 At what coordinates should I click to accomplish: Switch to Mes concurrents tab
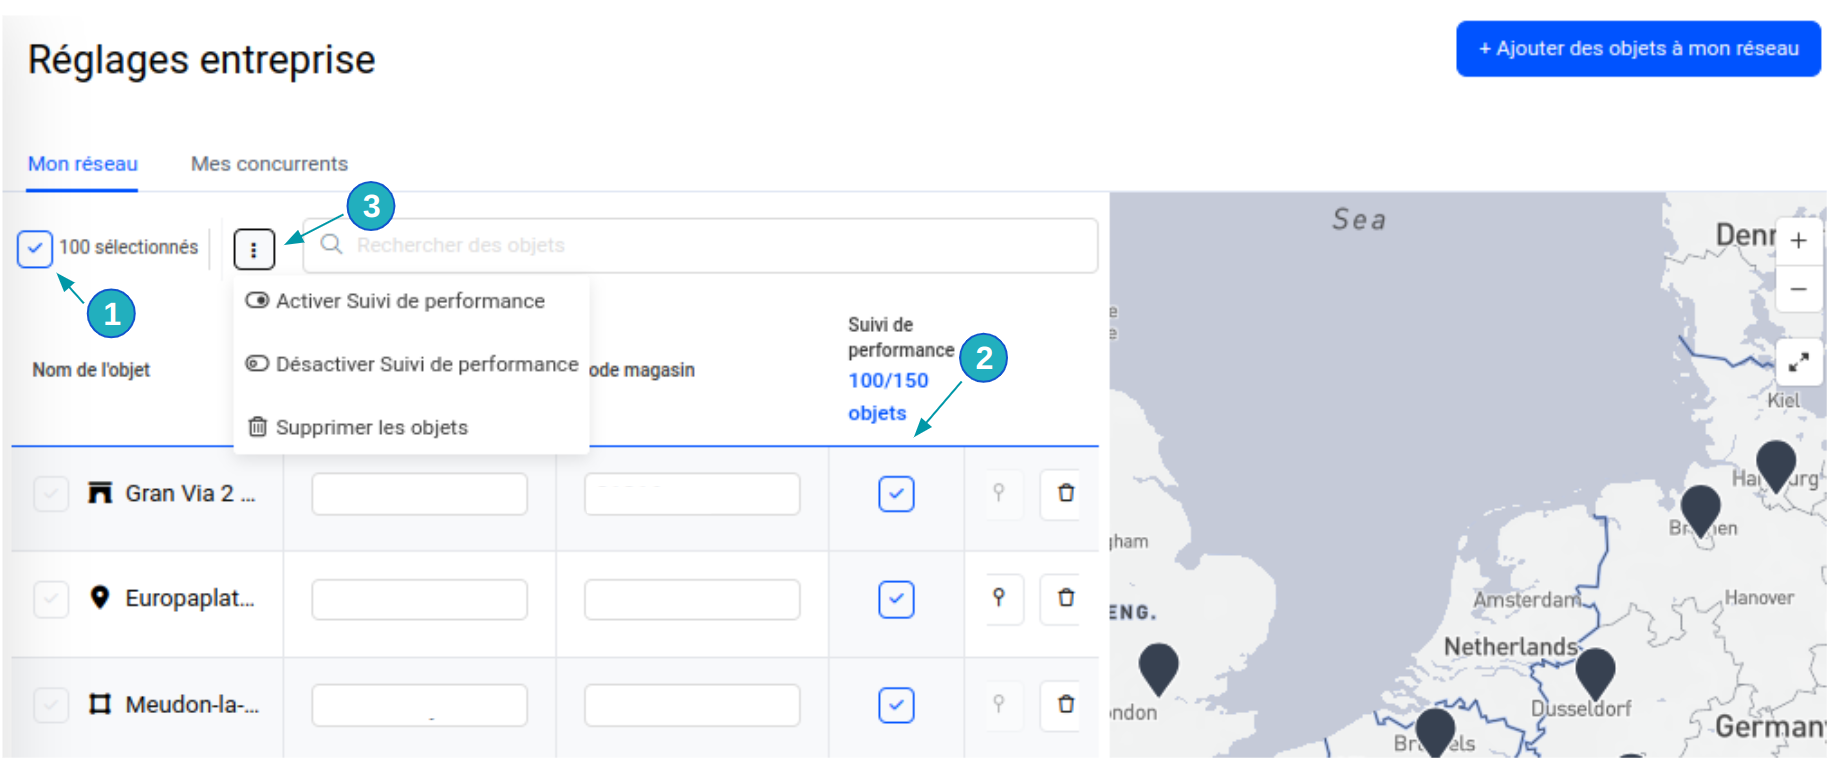click(x=269, y=164)
